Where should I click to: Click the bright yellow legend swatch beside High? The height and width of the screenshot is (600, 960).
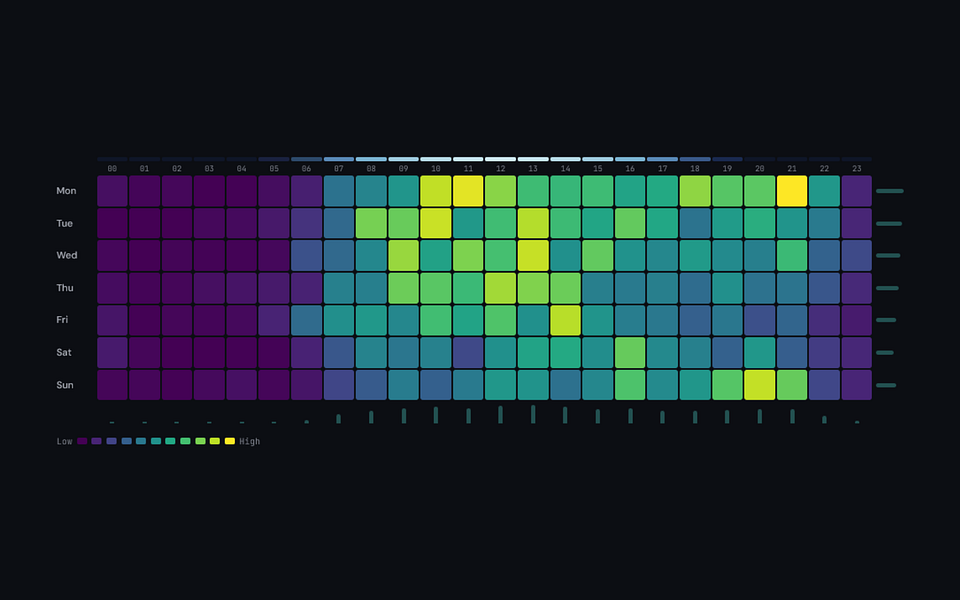tap(230, 441)
